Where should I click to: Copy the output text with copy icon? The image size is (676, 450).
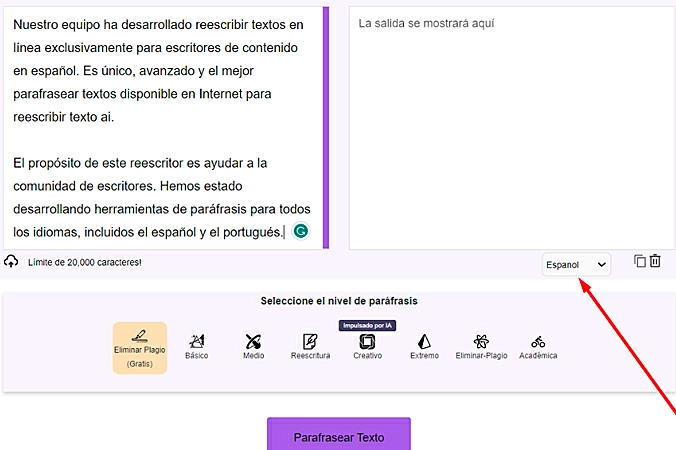[640, 261]
